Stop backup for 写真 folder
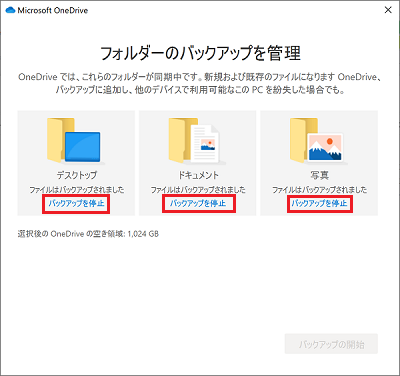The height and width of the screenshot is (376, 400). [x=319, y=203]
